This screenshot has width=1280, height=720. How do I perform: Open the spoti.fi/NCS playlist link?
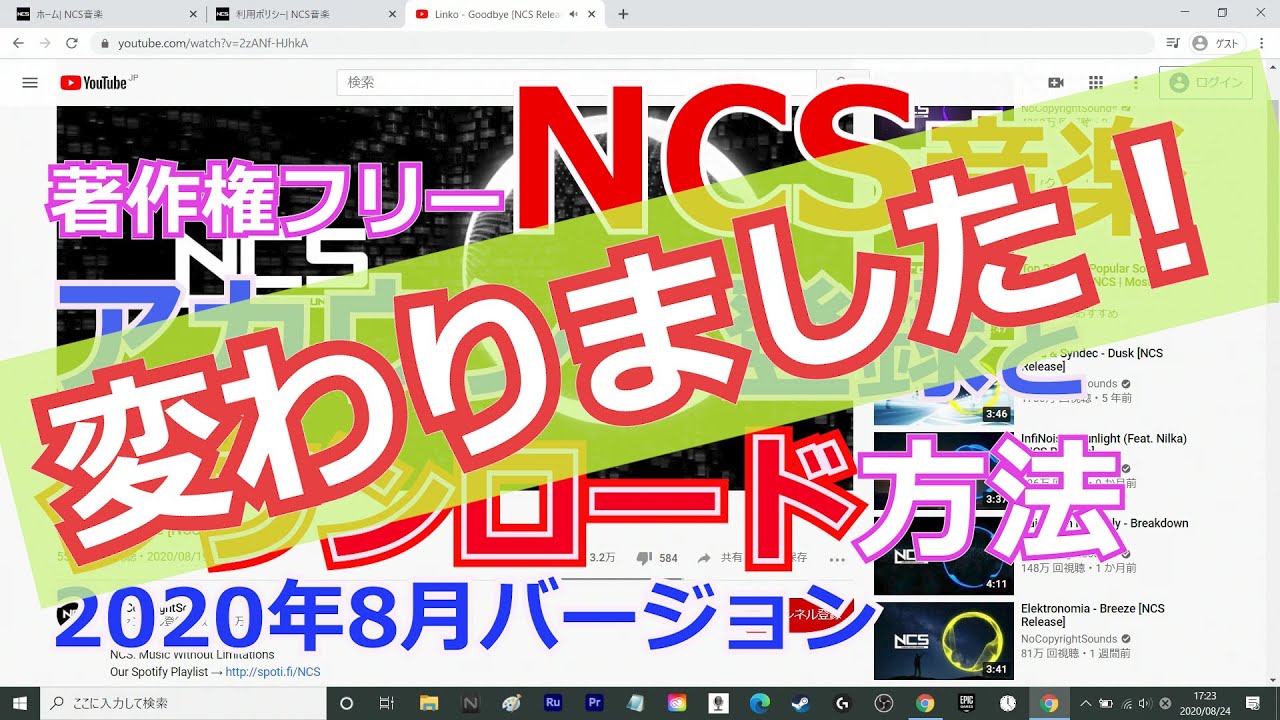[273, 672]
